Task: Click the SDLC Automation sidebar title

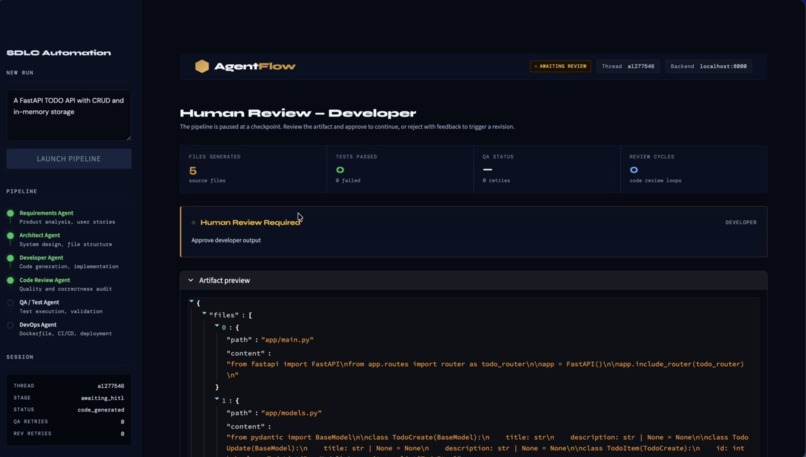Action: [x=59, y=53]
